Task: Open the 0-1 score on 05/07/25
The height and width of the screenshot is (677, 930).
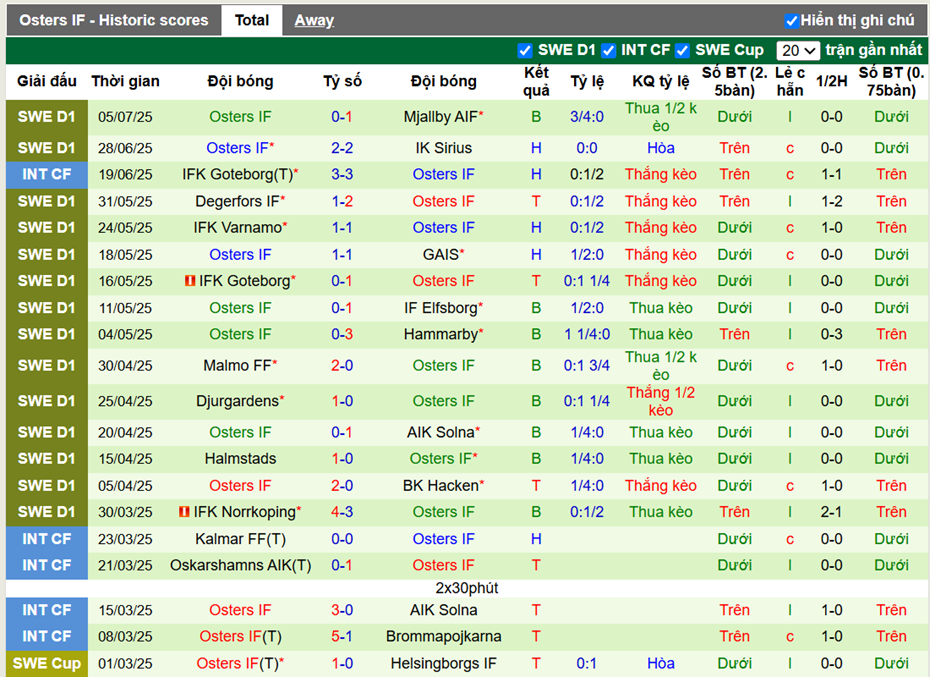Action: [342, 117]
